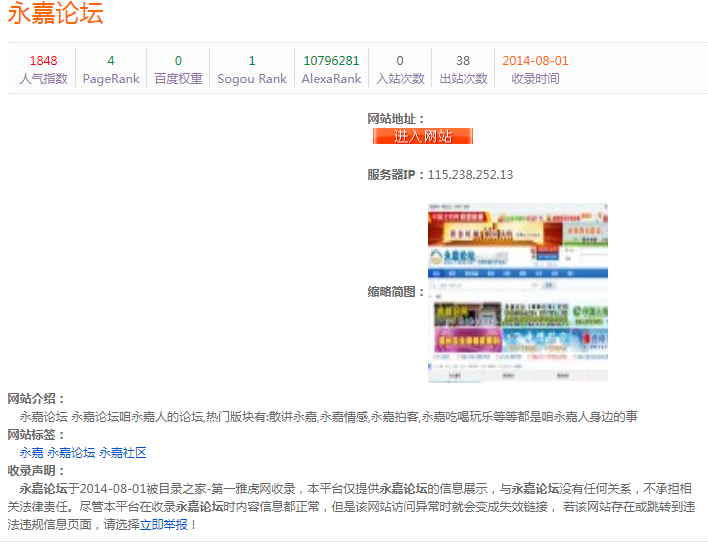Viewport: 708px width, 545px height.
Task: Select the 永嘉论坛 tag link under 网站标签
Action: (71, 452)
